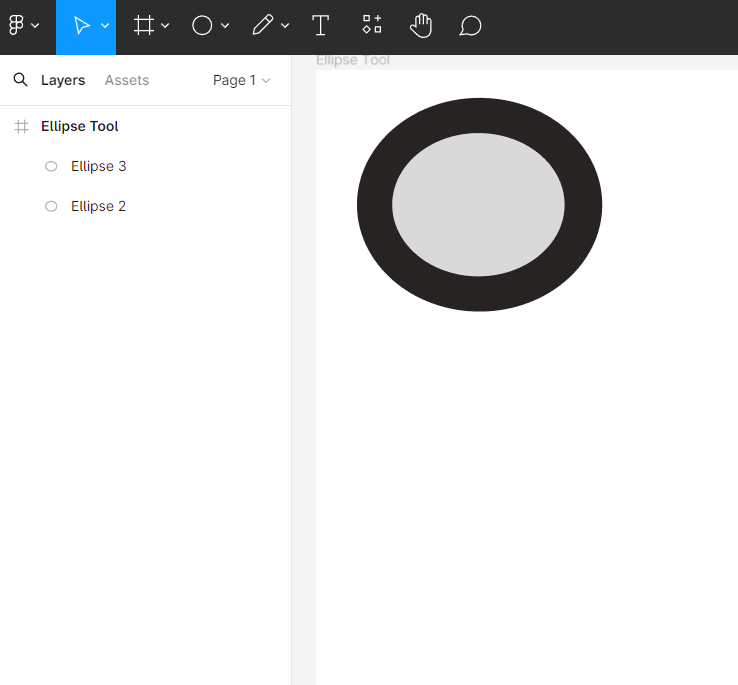Select the Pen tool
This screenshot has height=685, width=738.
coord(263,25)
